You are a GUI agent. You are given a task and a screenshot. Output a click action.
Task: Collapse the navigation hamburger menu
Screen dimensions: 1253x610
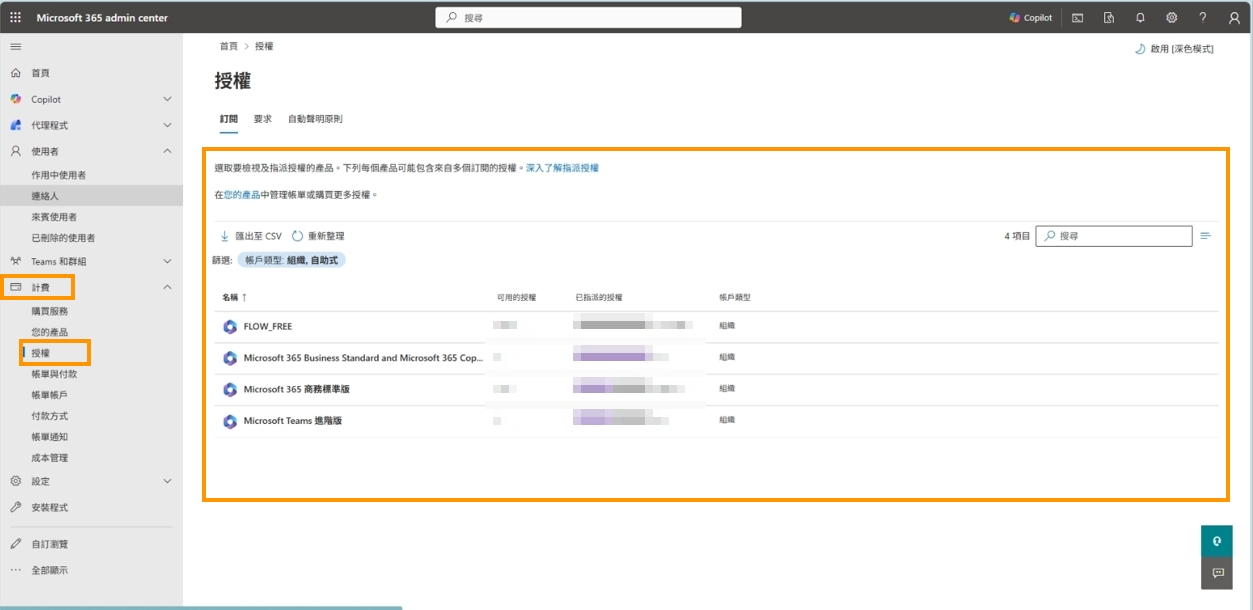15,47
